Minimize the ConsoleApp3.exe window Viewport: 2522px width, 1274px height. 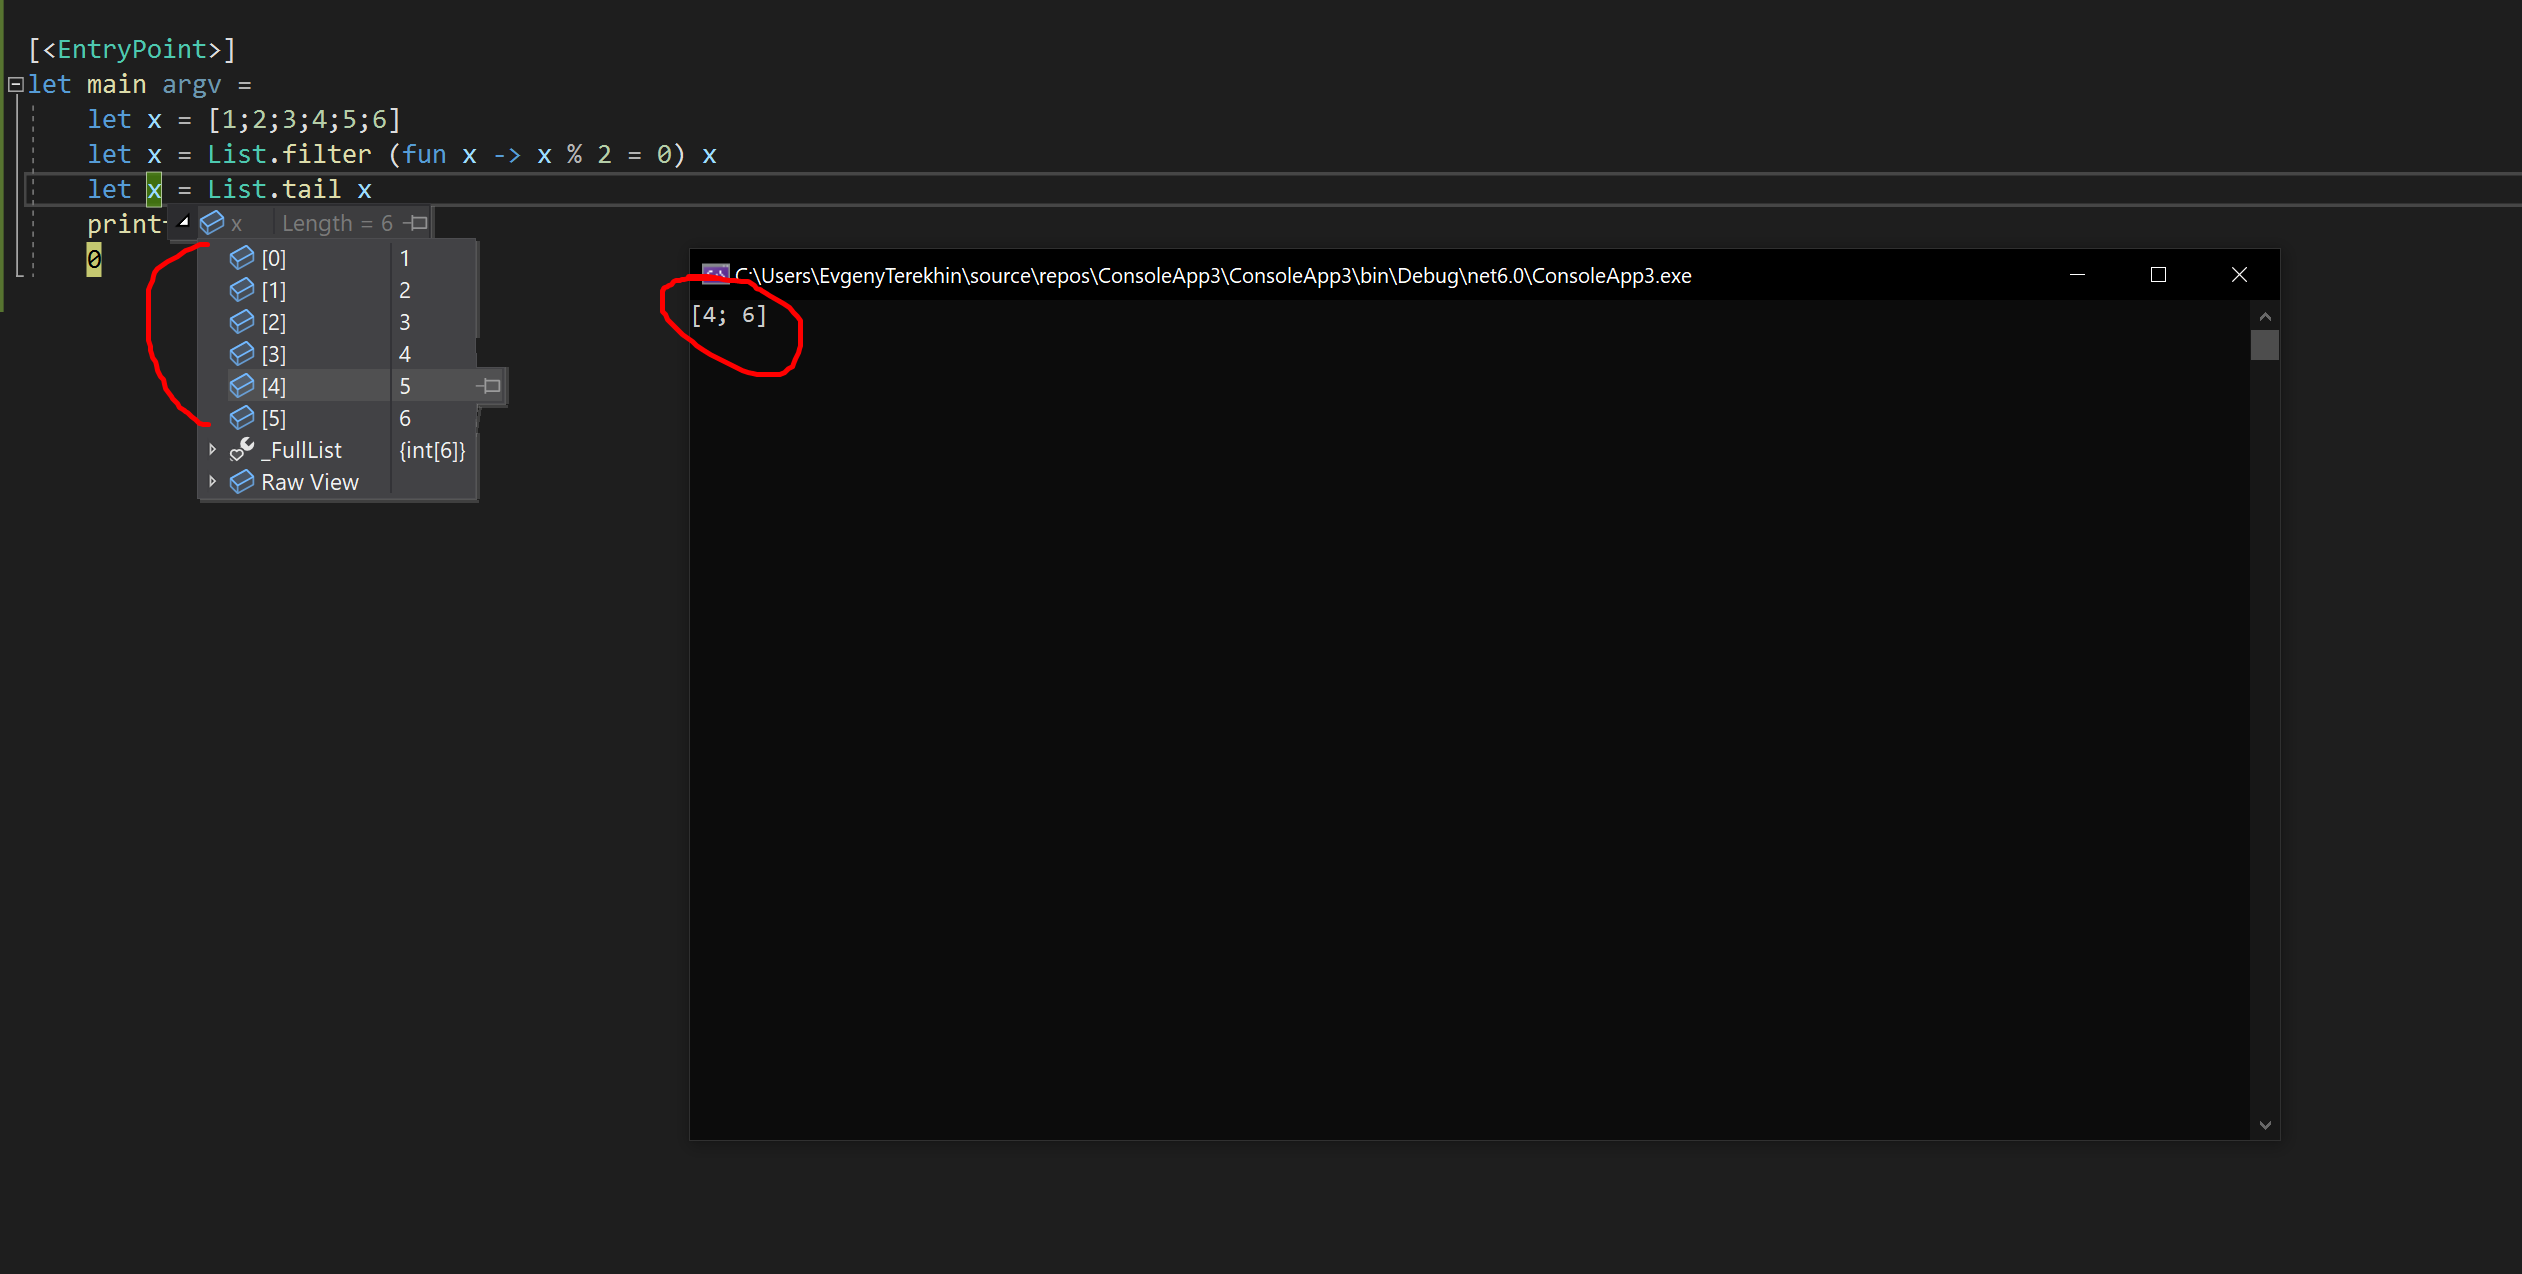point(2077,275)
